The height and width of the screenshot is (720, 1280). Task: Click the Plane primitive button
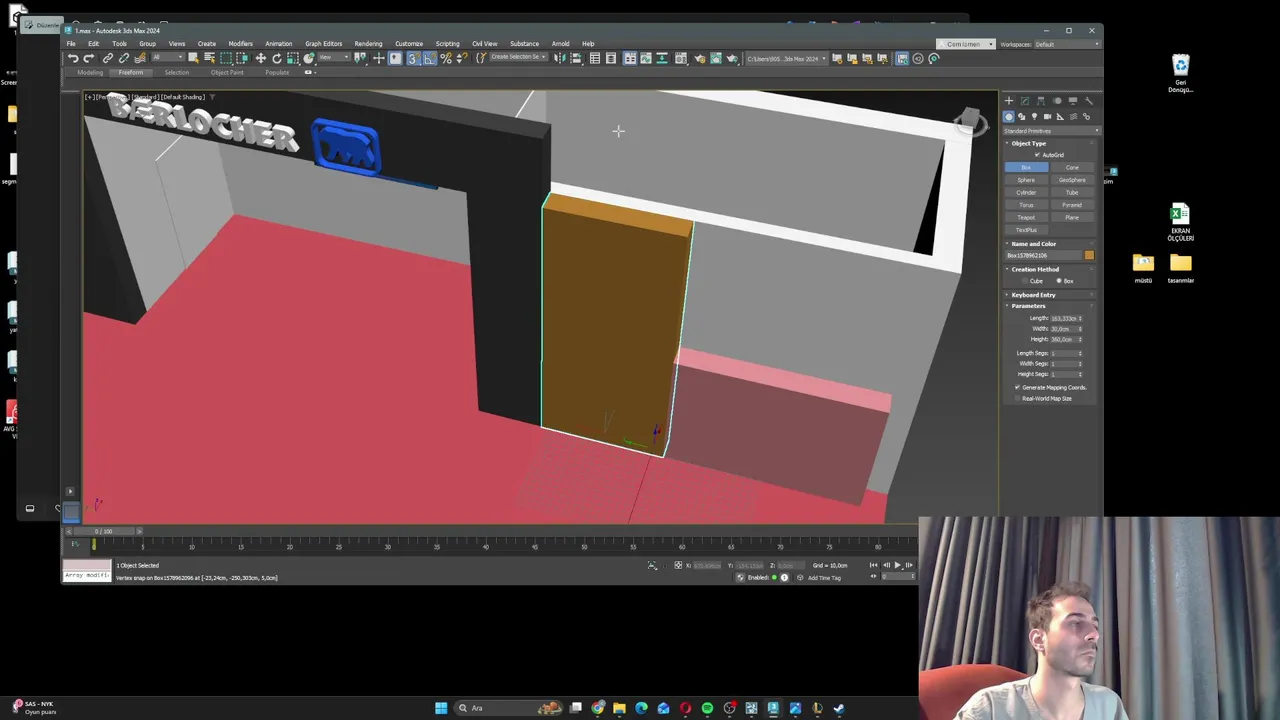(1072, 217)
